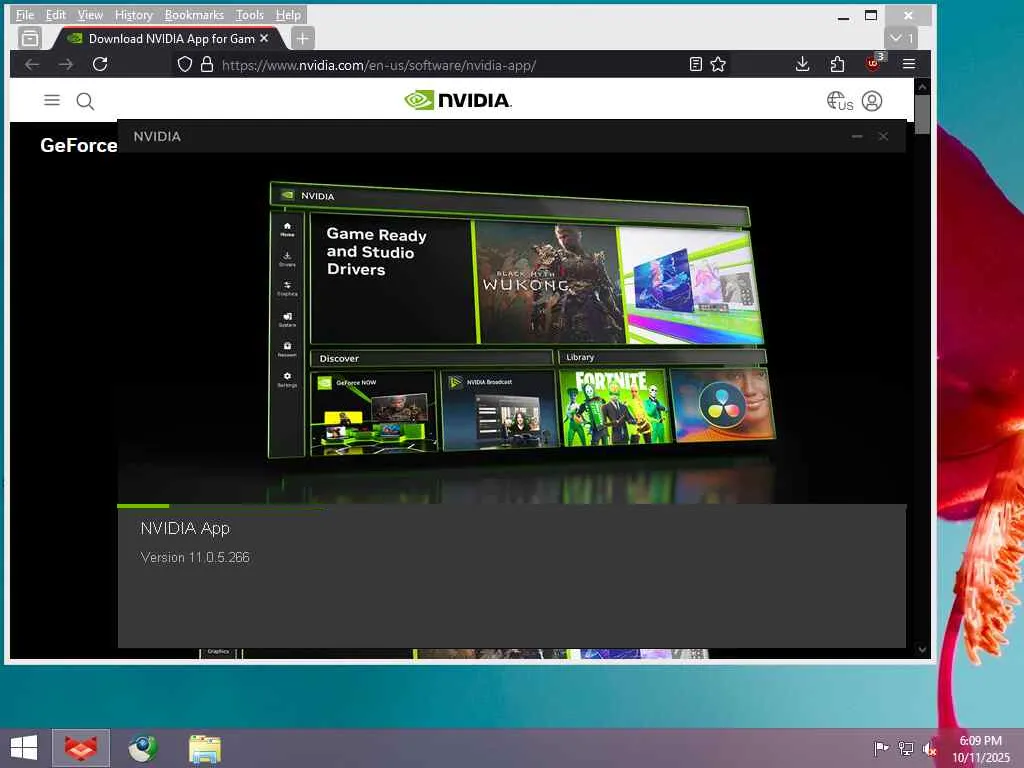1024x768 pixels.
Task: Click the nvidia.com URL address field
Action: pos(378,65)
